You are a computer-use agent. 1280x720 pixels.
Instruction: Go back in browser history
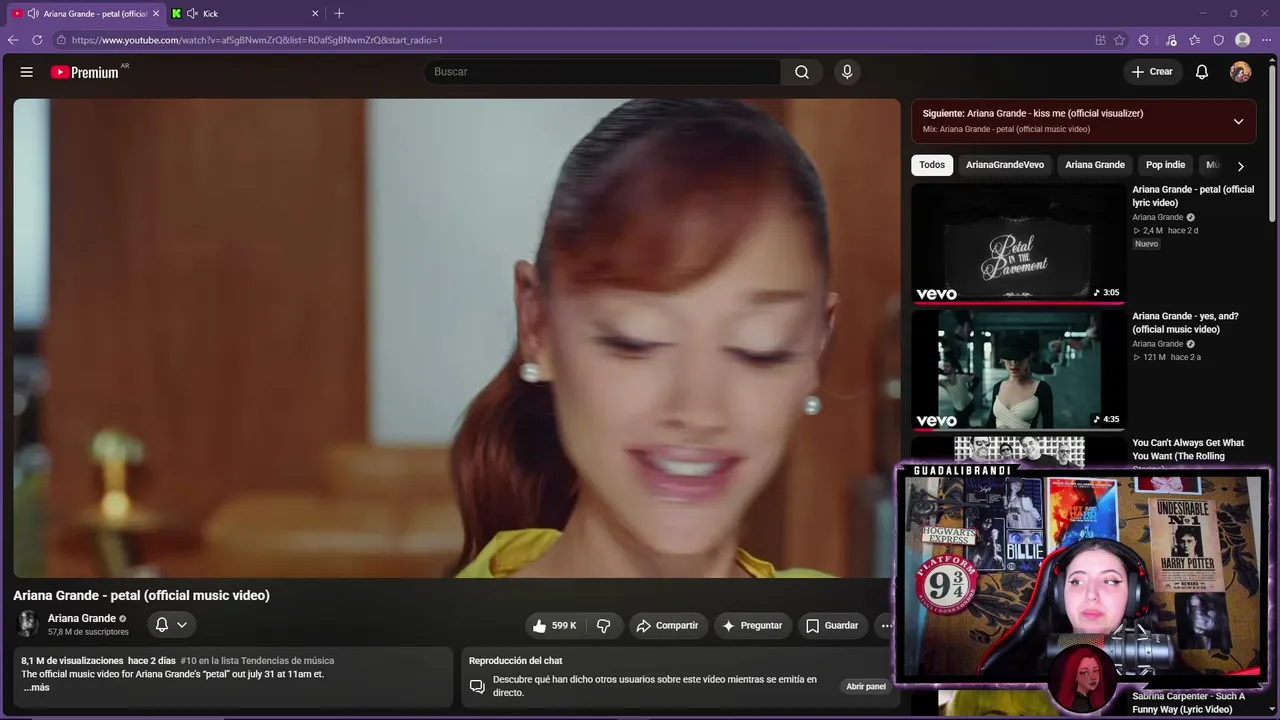click(13, 40)
